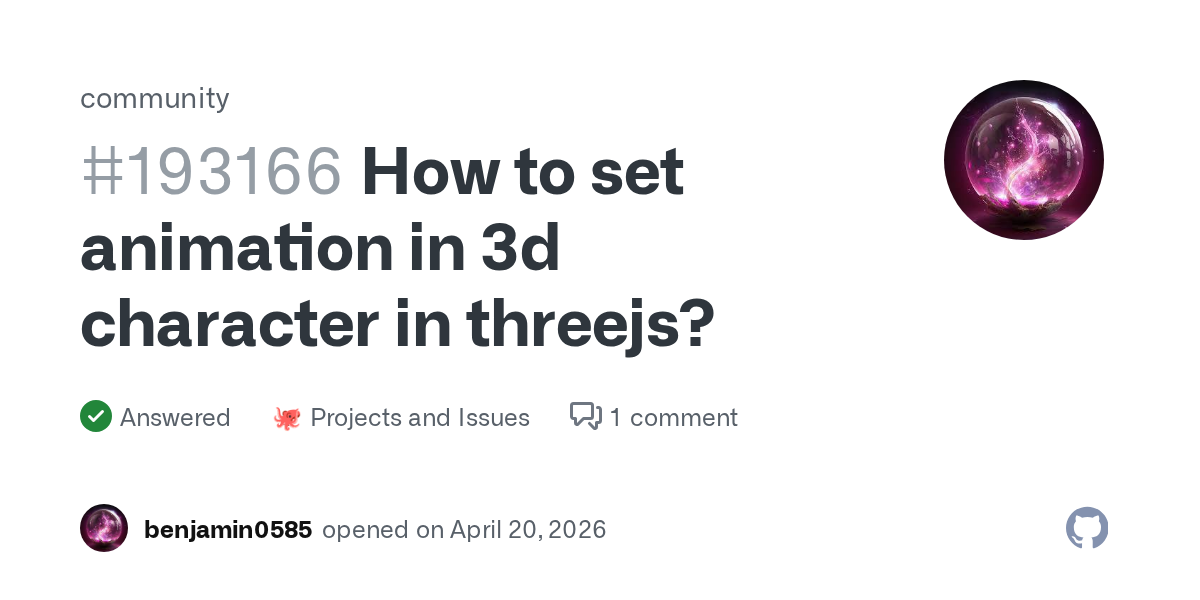Select the discussion number #193166

coord(211,171)
